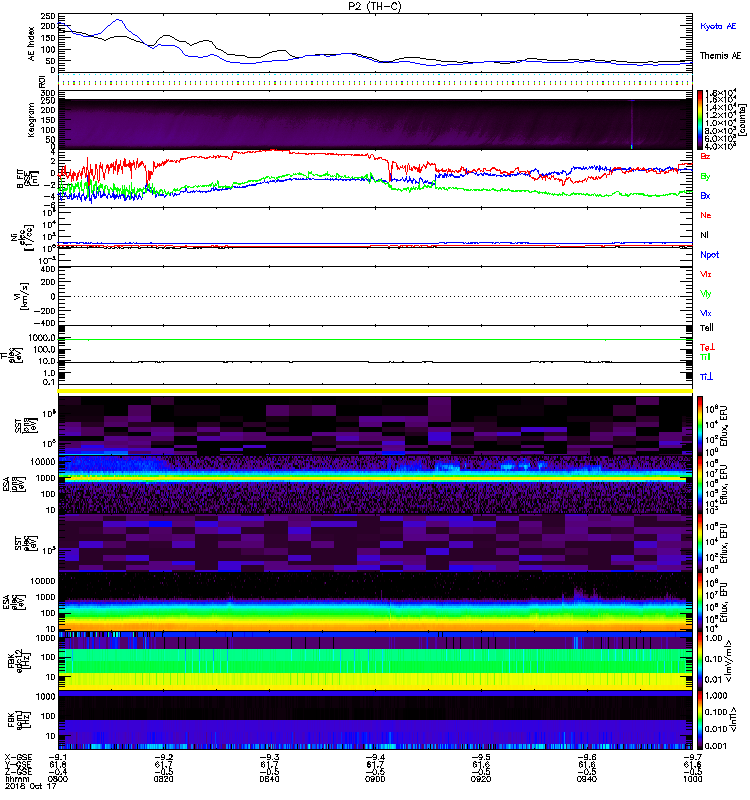This screenshot has width=750, height=800.
Task: Click the SST ion Eflux color bar
Action: [x=700, y=426]
